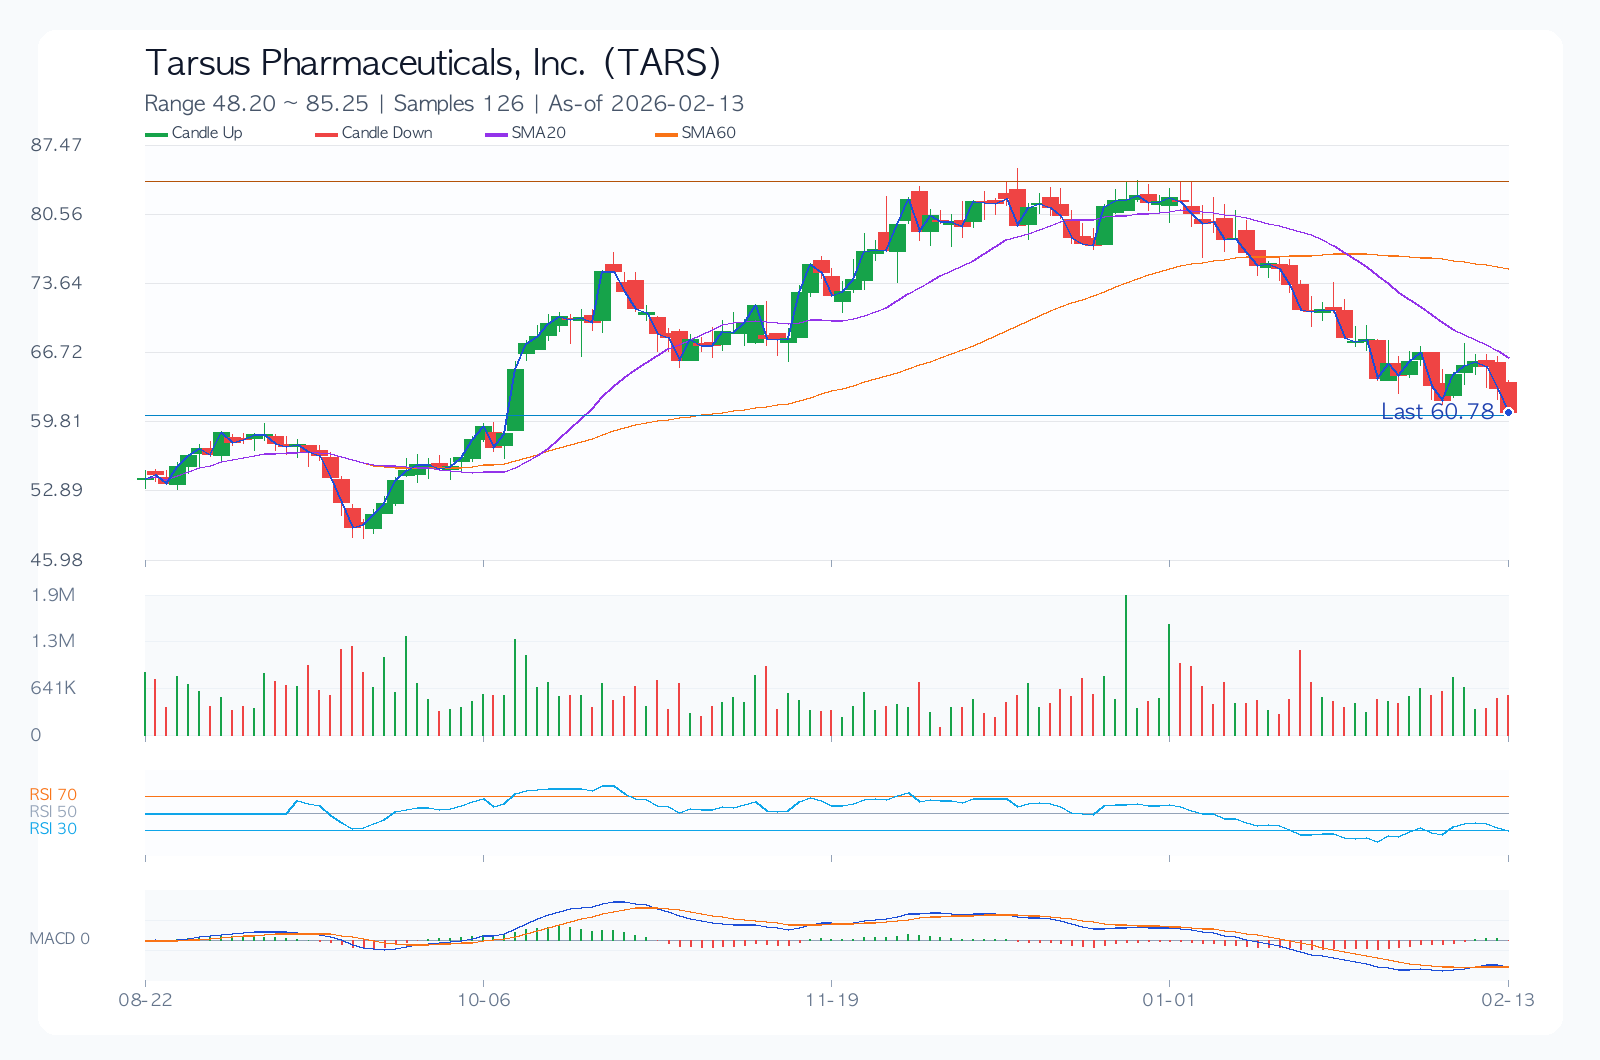Click the 10-06 date on the x-axis

(483, 1000)
